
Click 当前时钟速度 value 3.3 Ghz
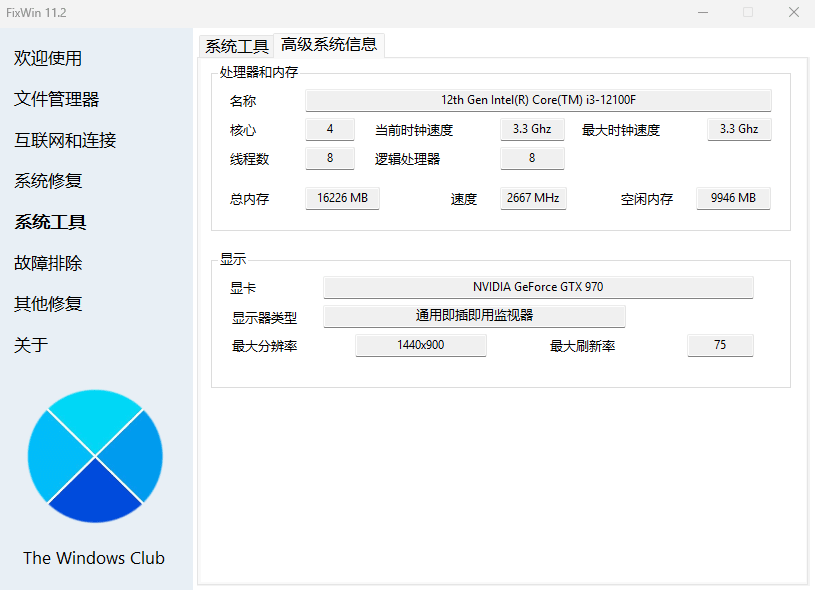click(532, 129)
